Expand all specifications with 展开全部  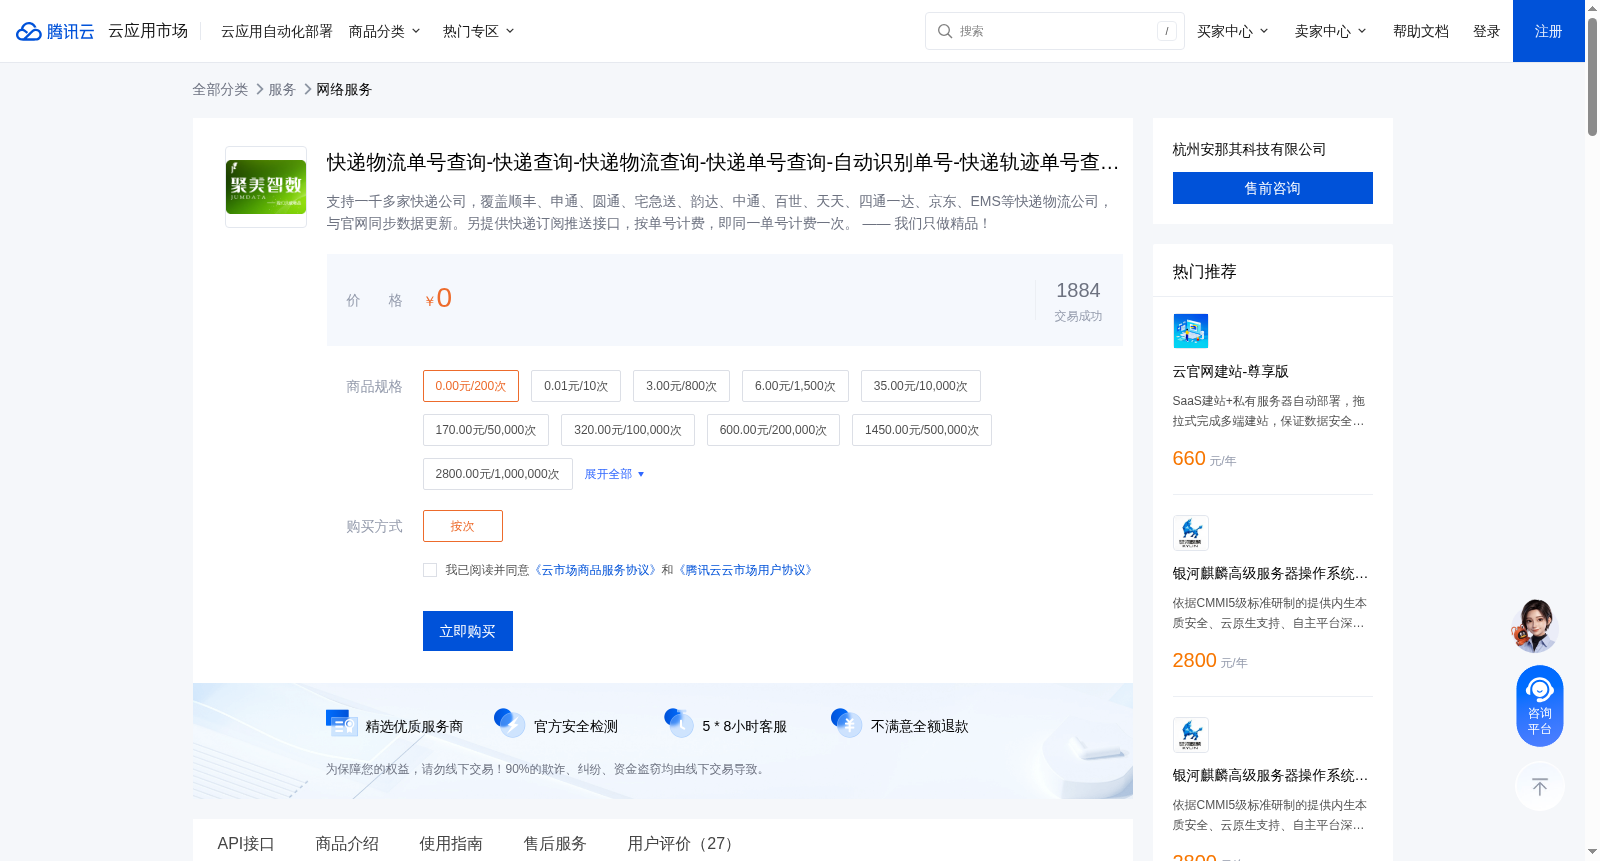point(615,474)
